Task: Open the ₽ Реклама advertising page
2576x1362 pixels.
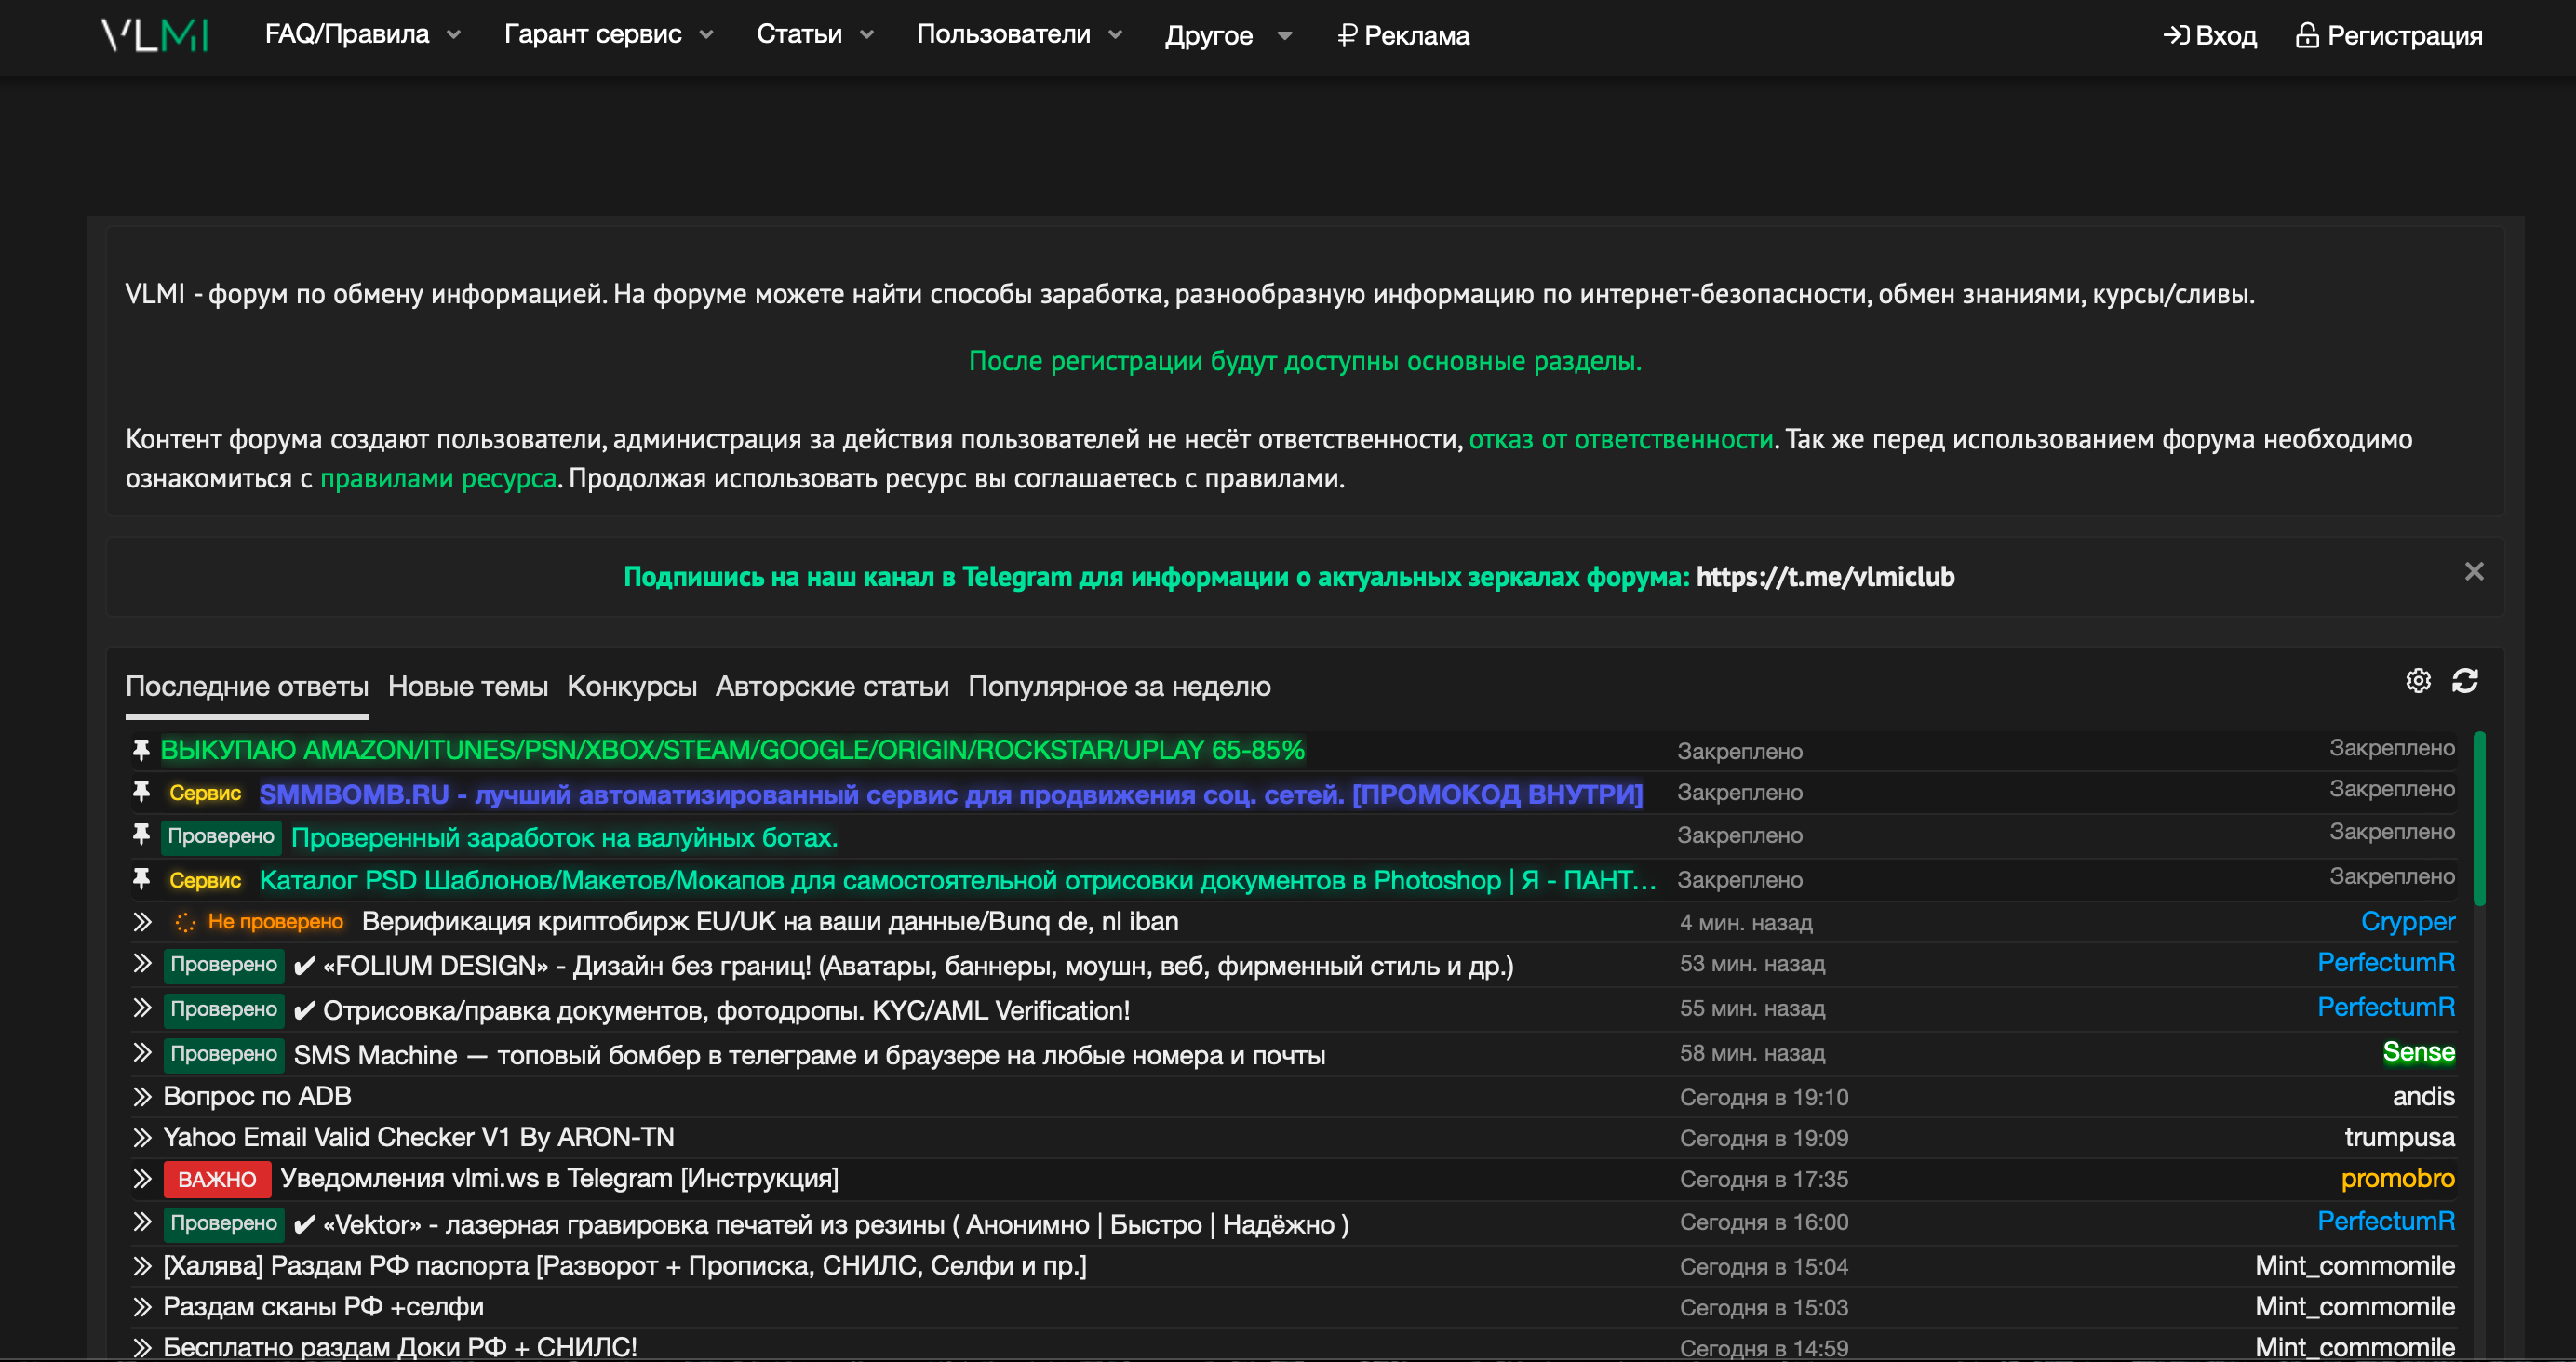Action: [1403, 36]
